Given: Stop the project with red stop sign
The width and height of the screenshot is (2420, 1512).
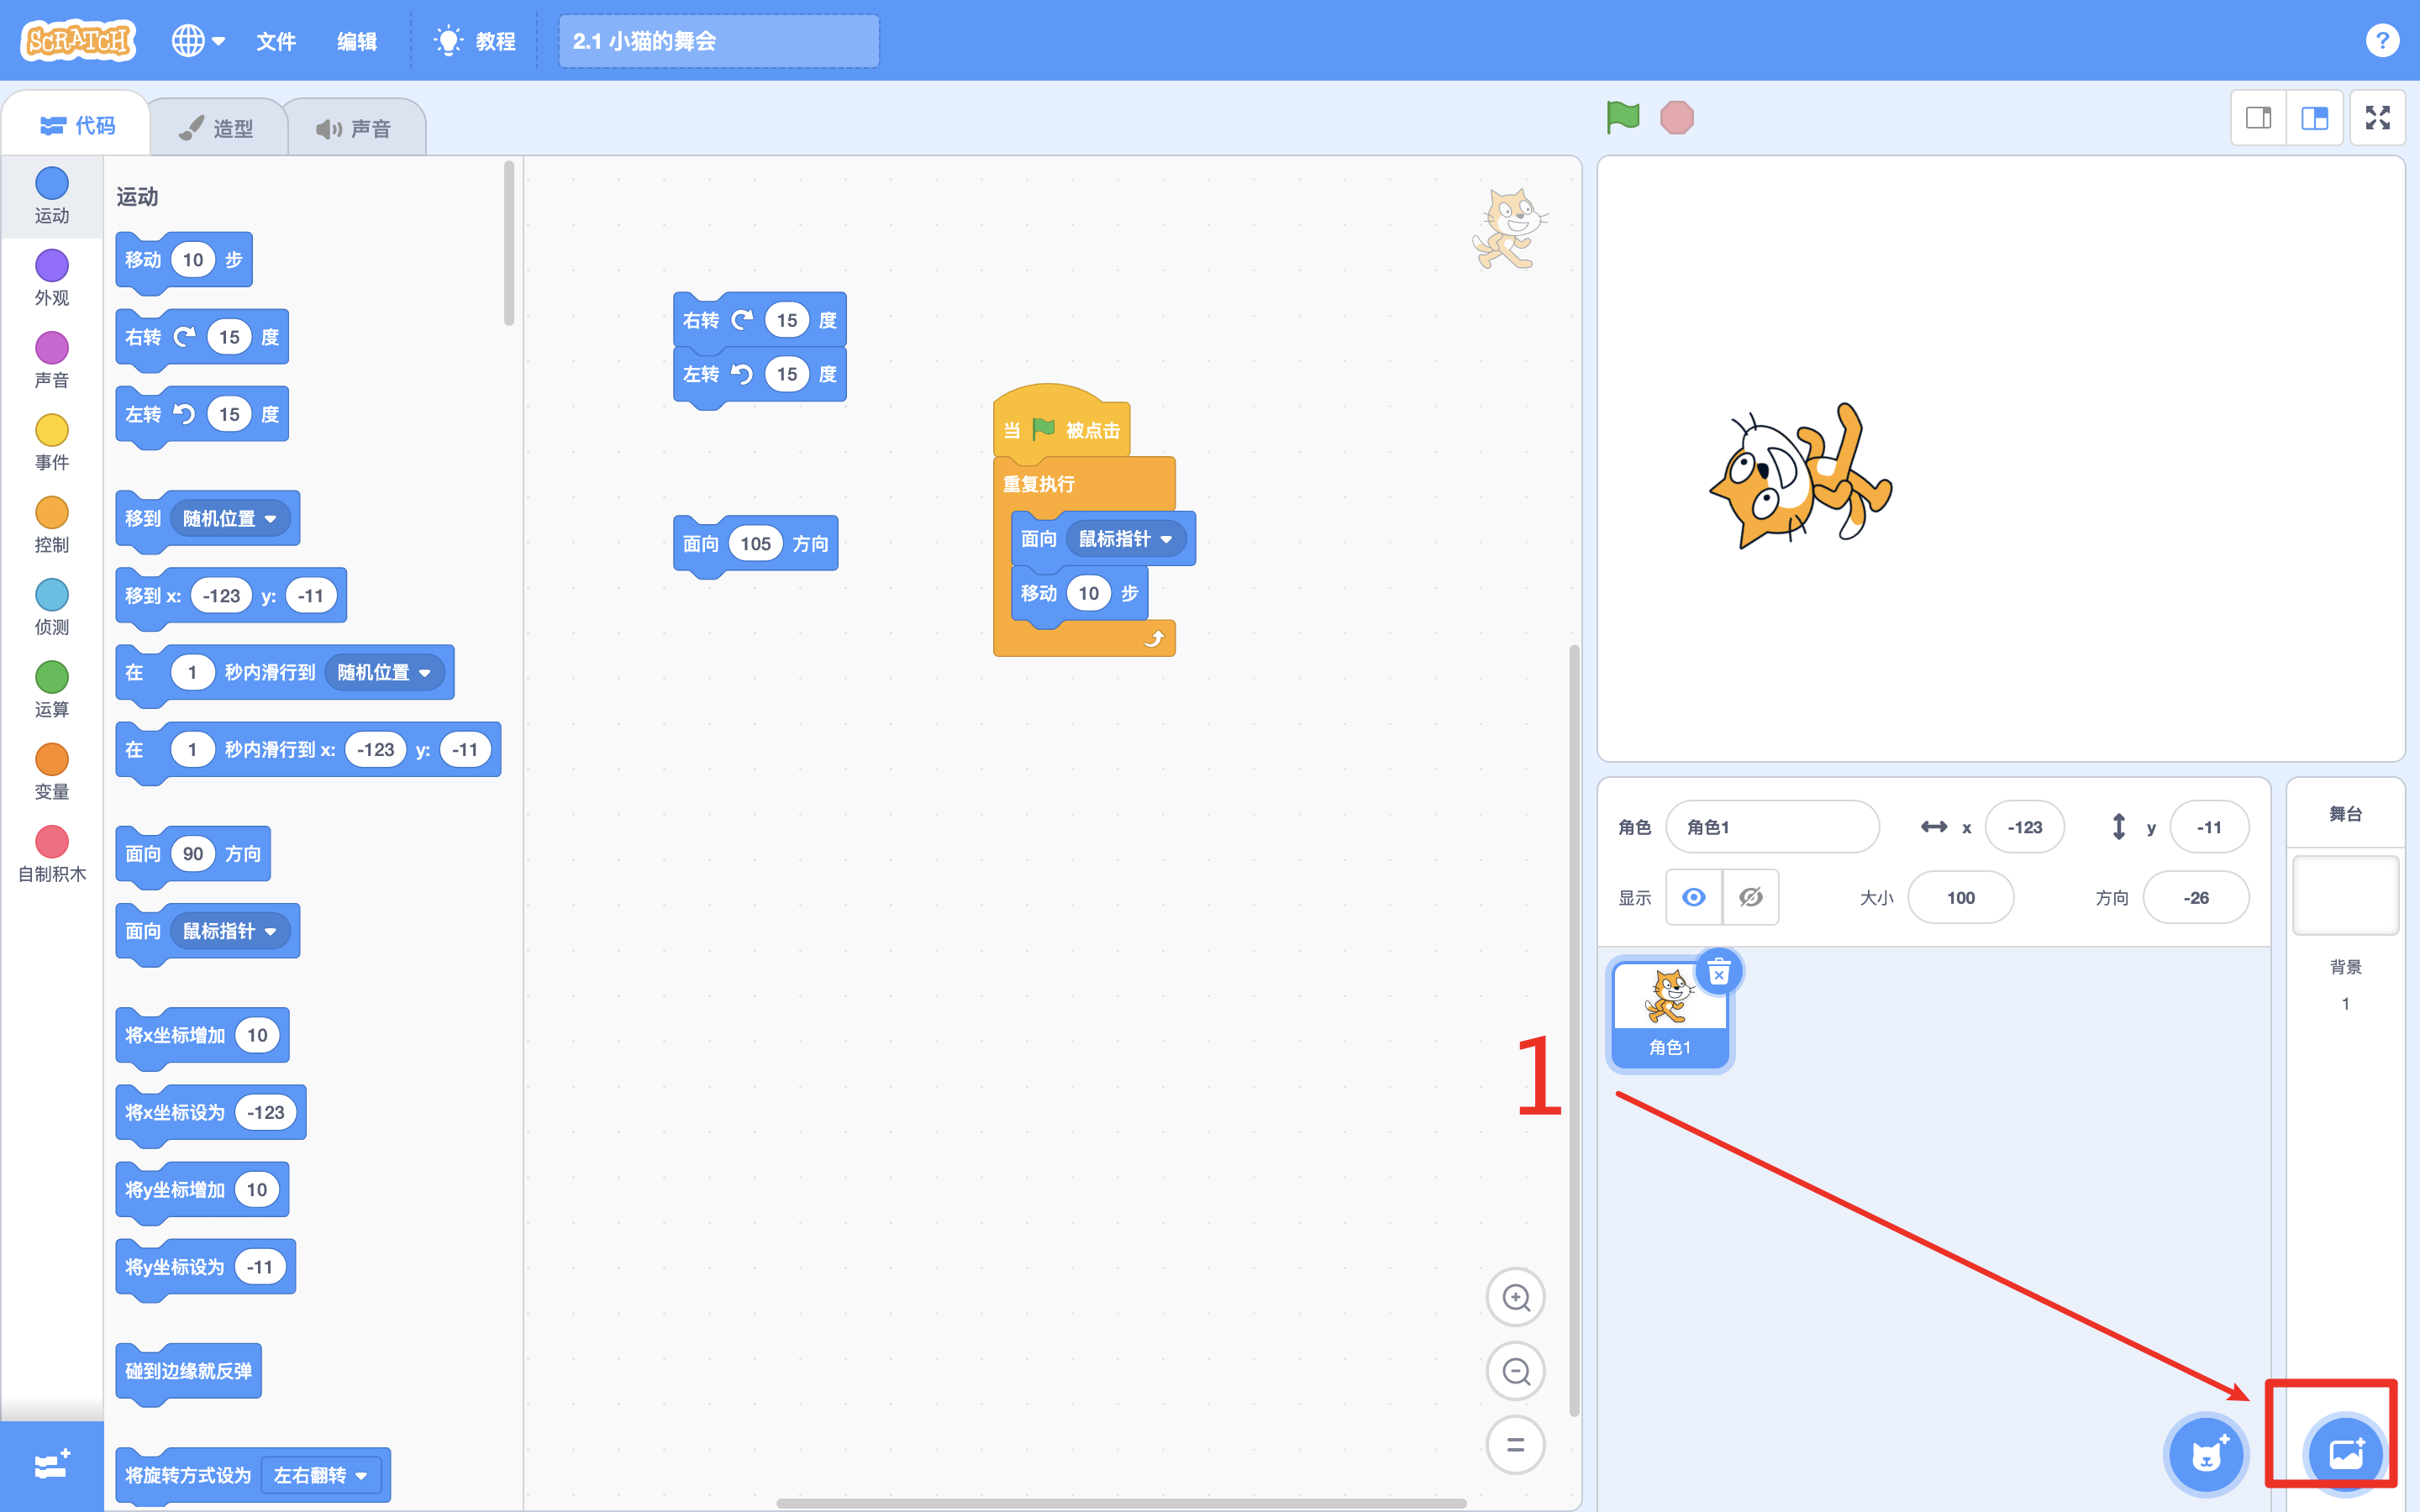Looking at the screenshot, I should [x=1677, y=117].
